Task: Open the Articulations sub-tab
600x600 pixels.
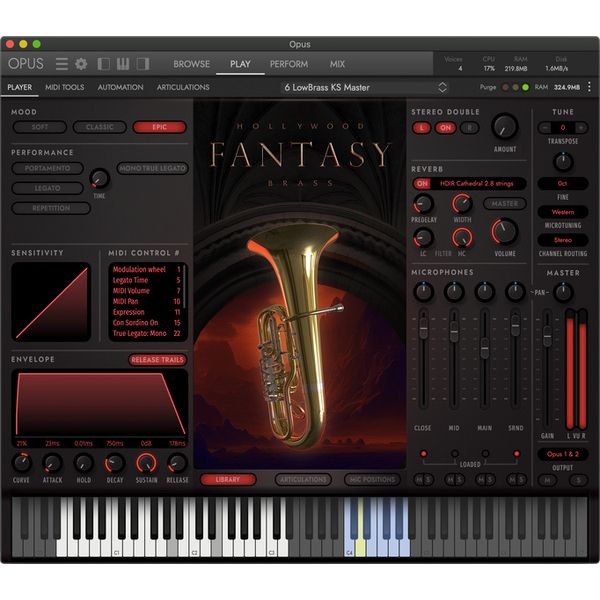Action: point(183,87)
